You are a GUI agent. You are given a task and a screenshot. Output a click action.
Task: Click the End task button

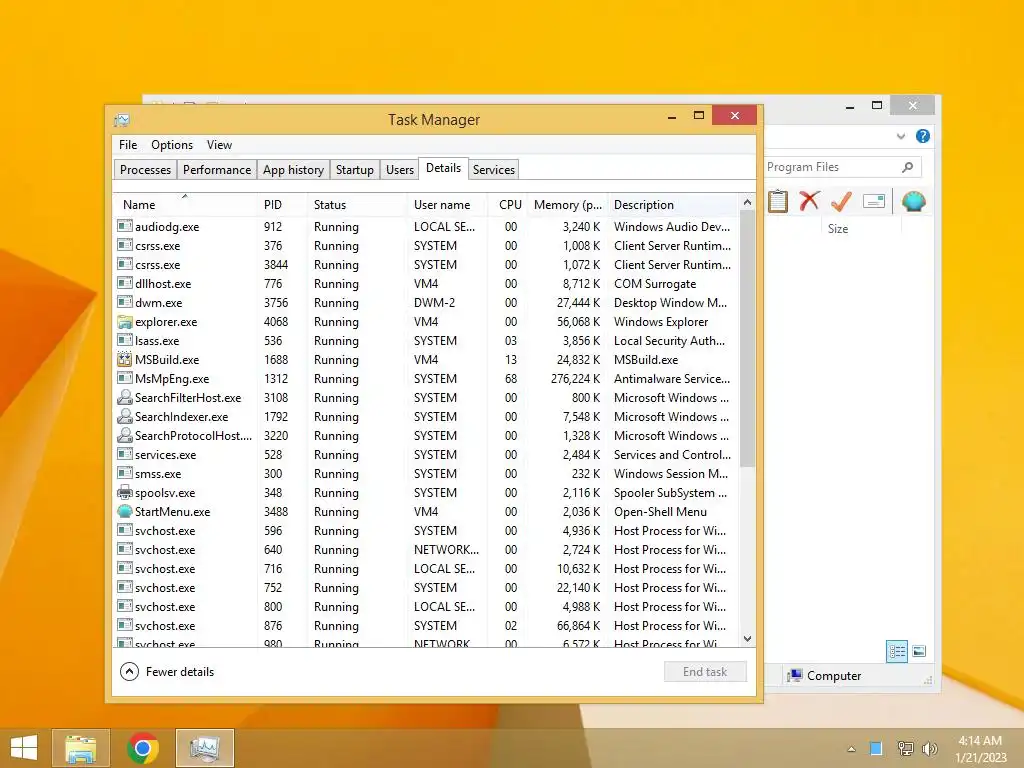pyautogui.click(x=705, y=671)
